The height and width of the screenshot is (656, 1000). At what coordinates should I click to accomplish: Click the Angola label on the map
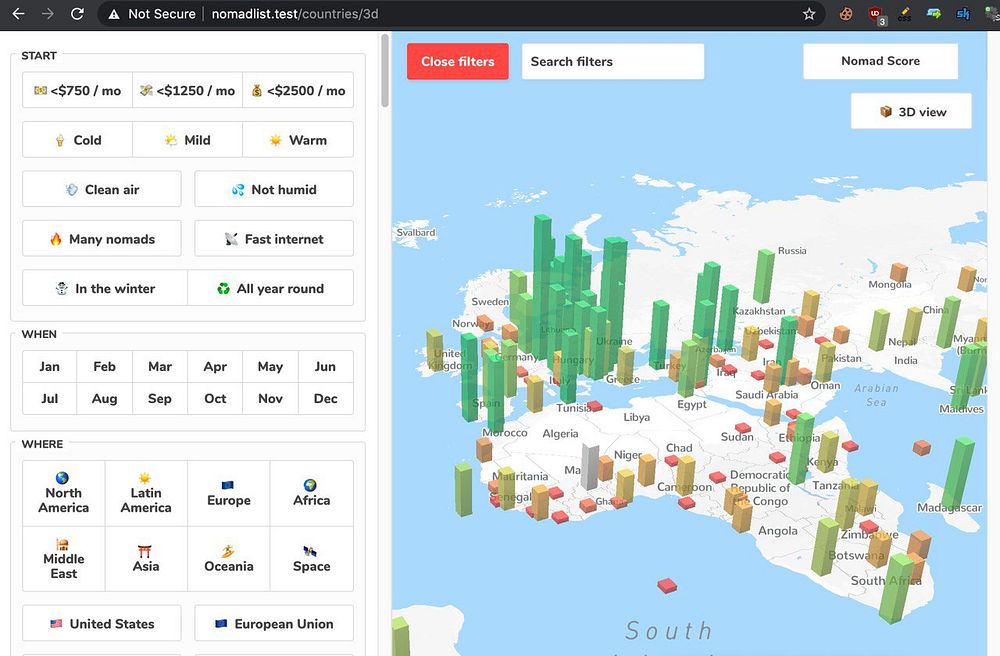tap(777, 530)
